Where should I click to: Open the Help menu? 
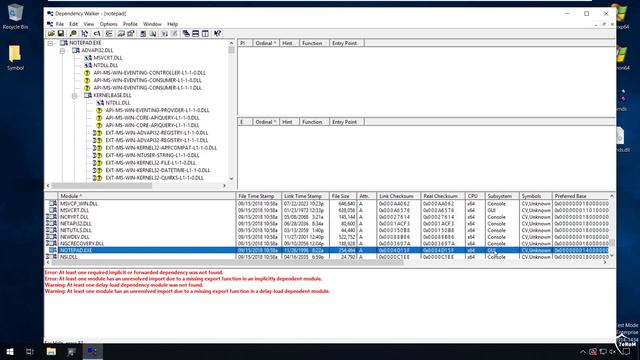pos(173,24)
